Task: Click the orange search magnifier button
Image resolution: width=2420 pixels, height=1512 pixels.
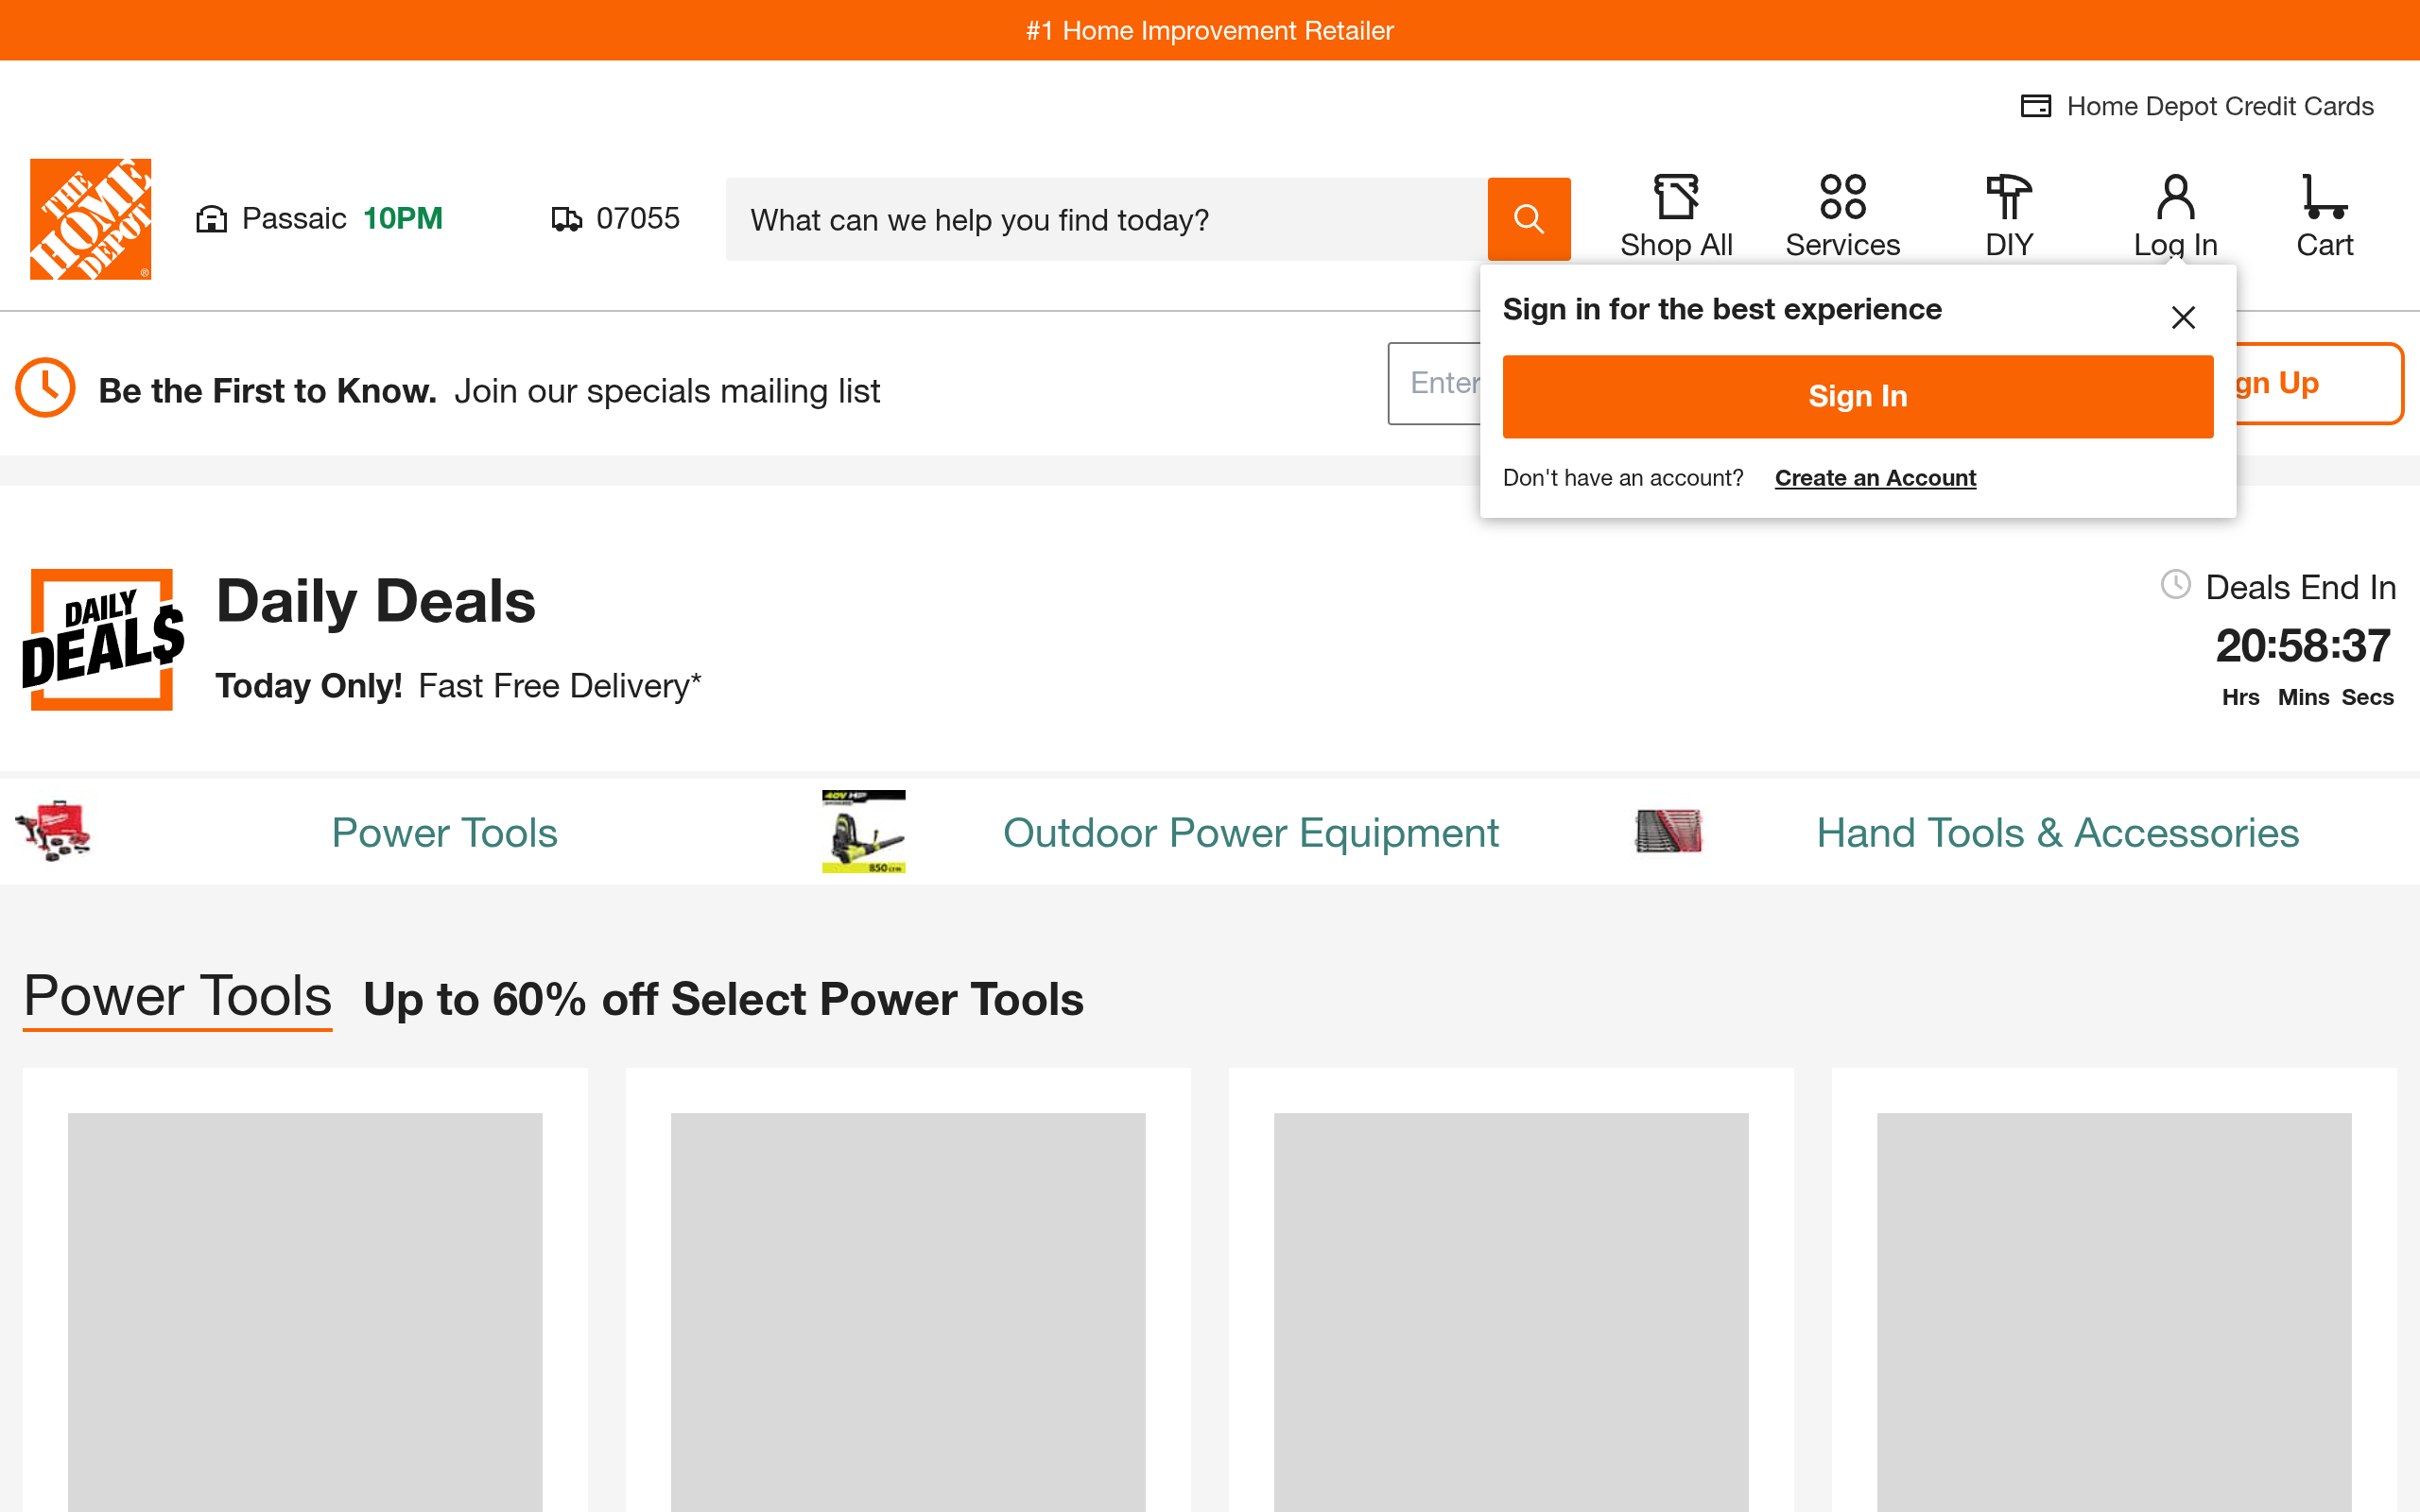Action: tap(1529, 219)
